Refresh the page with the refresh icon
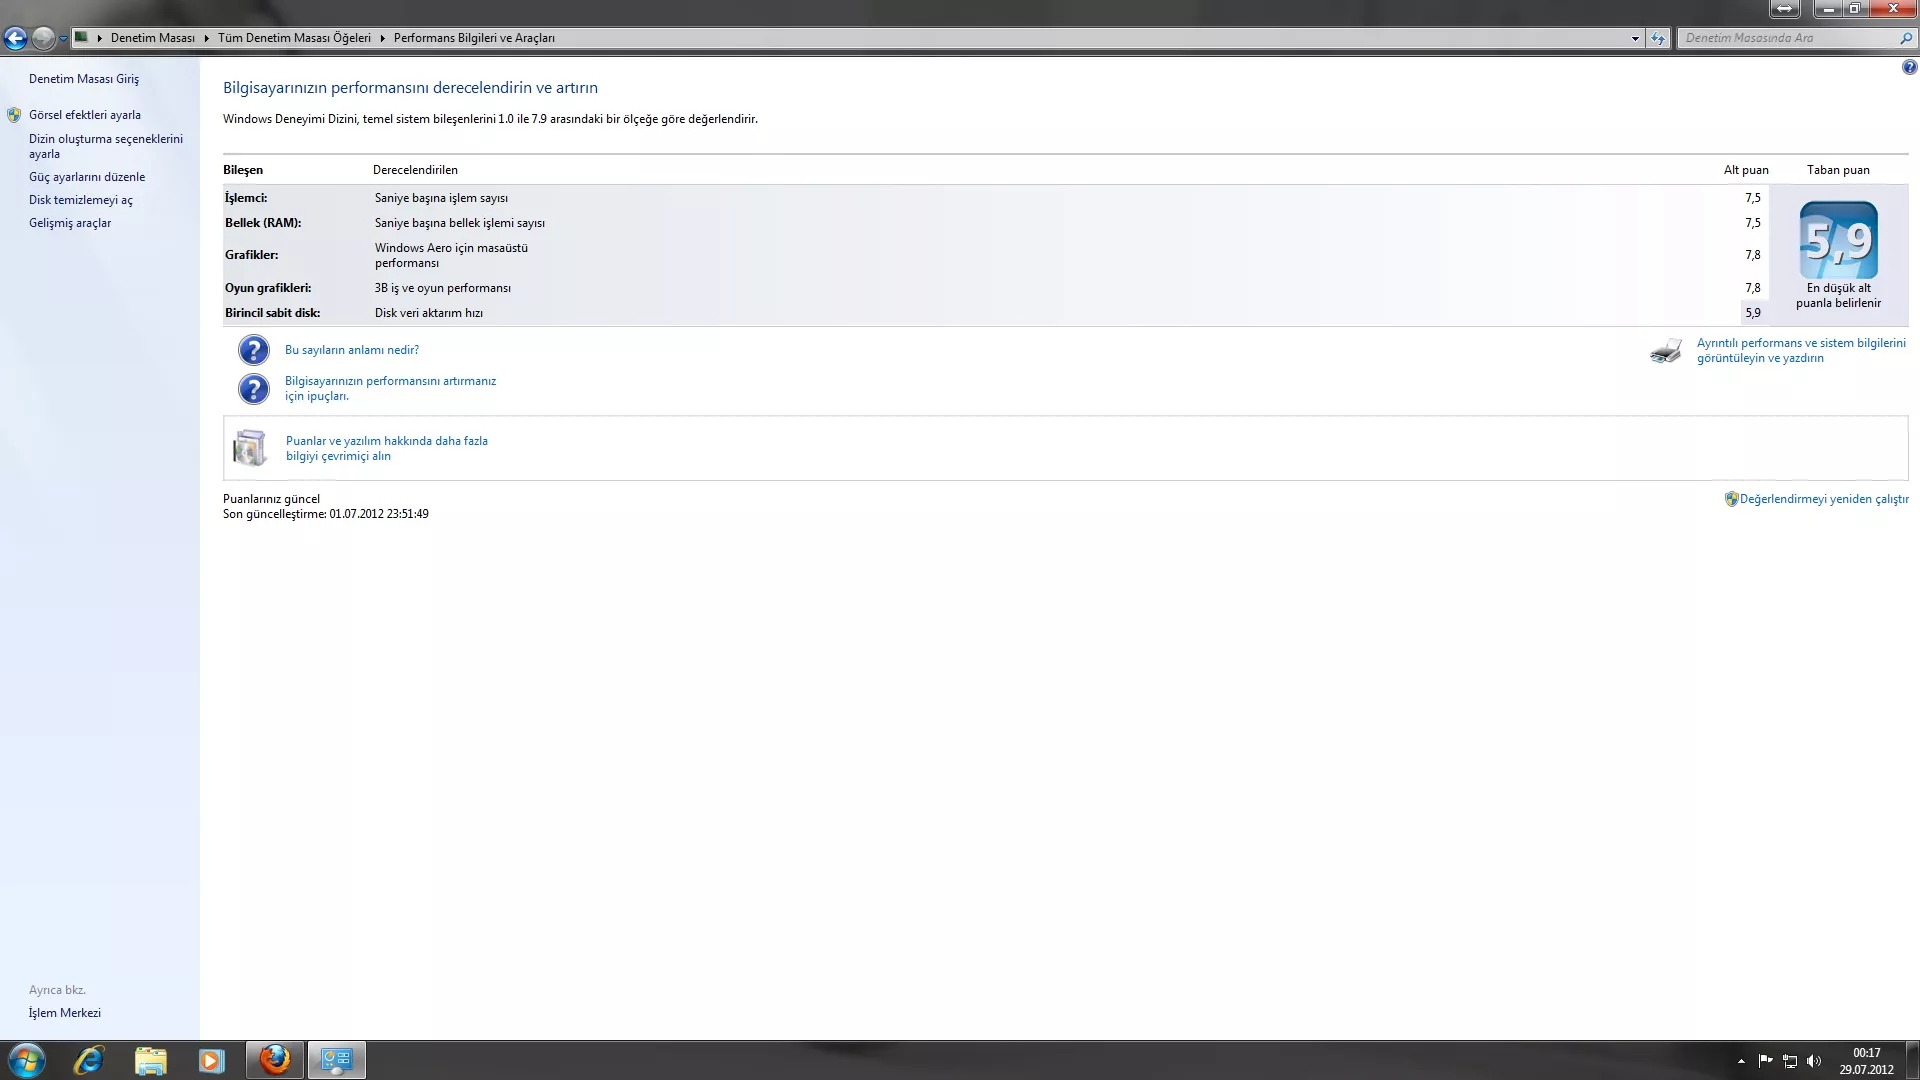 pos(1658,38)
